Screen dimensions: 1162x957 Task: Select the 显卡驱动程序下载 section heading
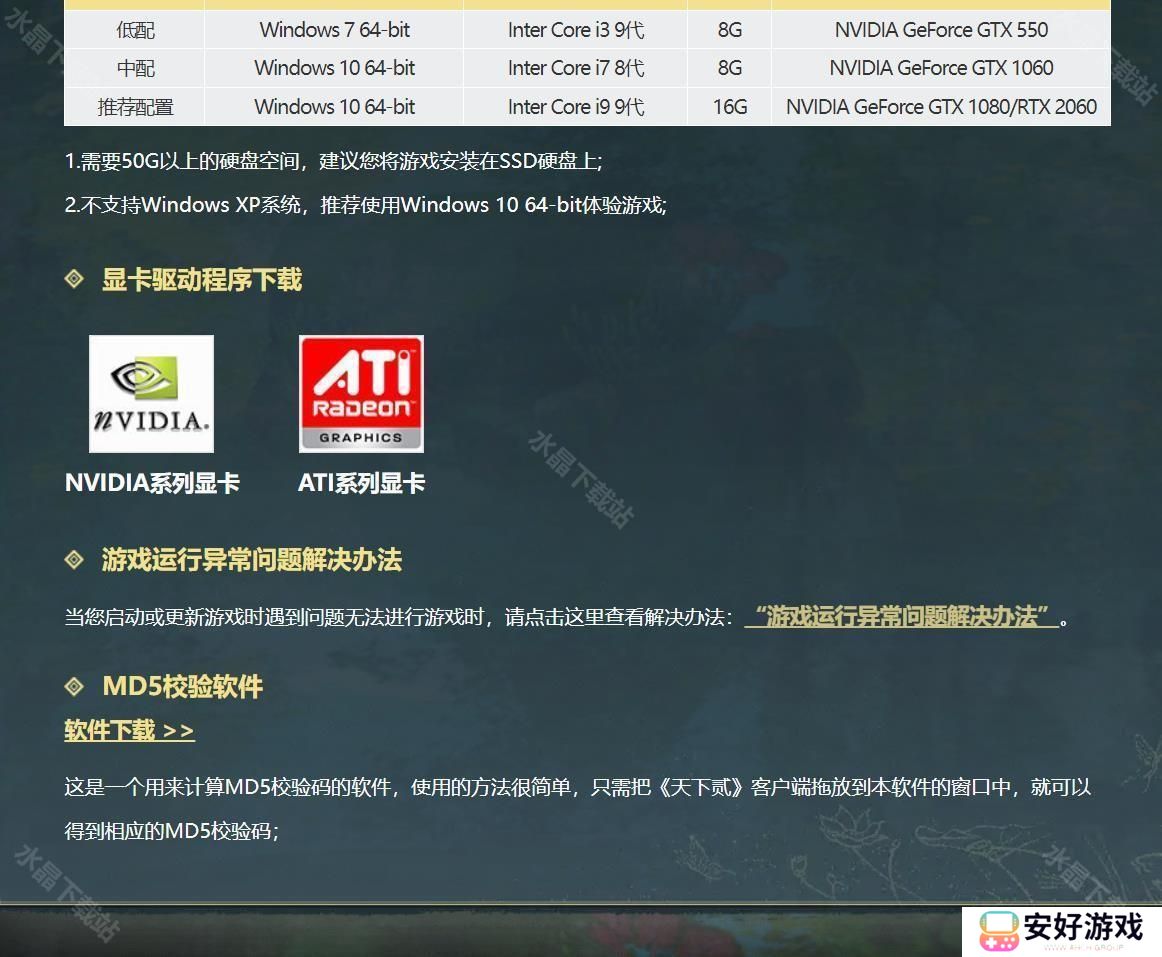click(201, 280)
